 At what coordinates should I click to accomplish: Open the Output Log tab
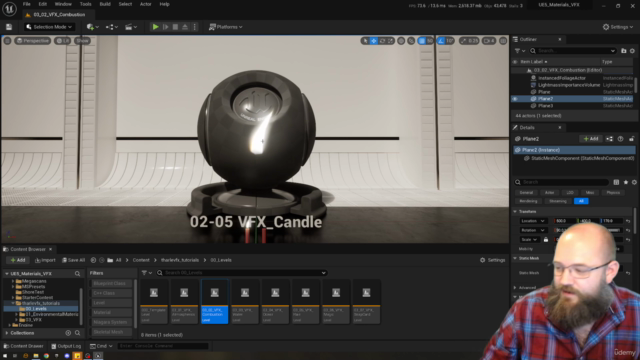[x=66, y=346]
